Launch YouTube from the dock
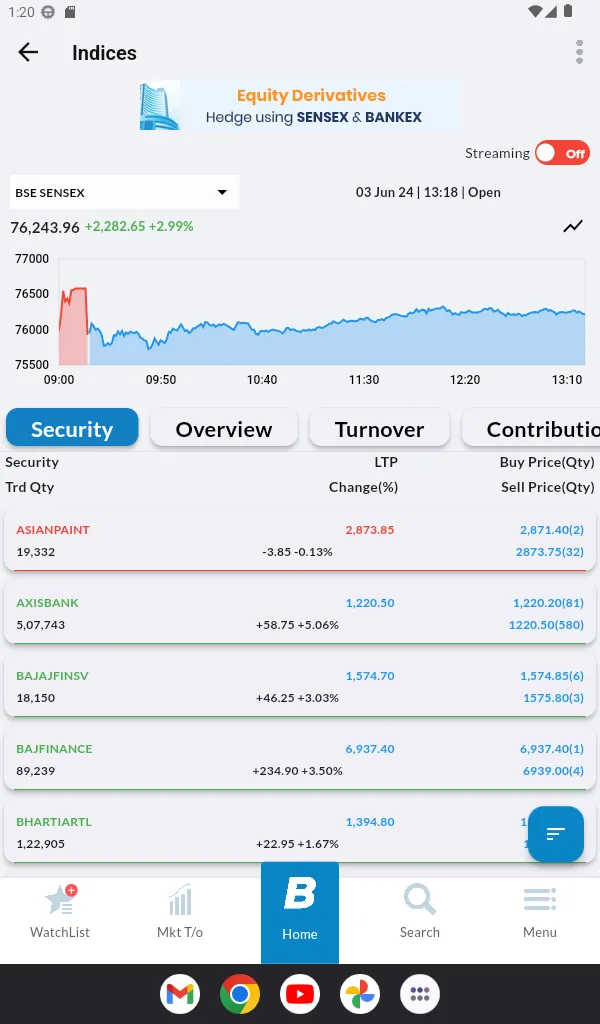Screen dimensions: 600x1024 [300, 994]
